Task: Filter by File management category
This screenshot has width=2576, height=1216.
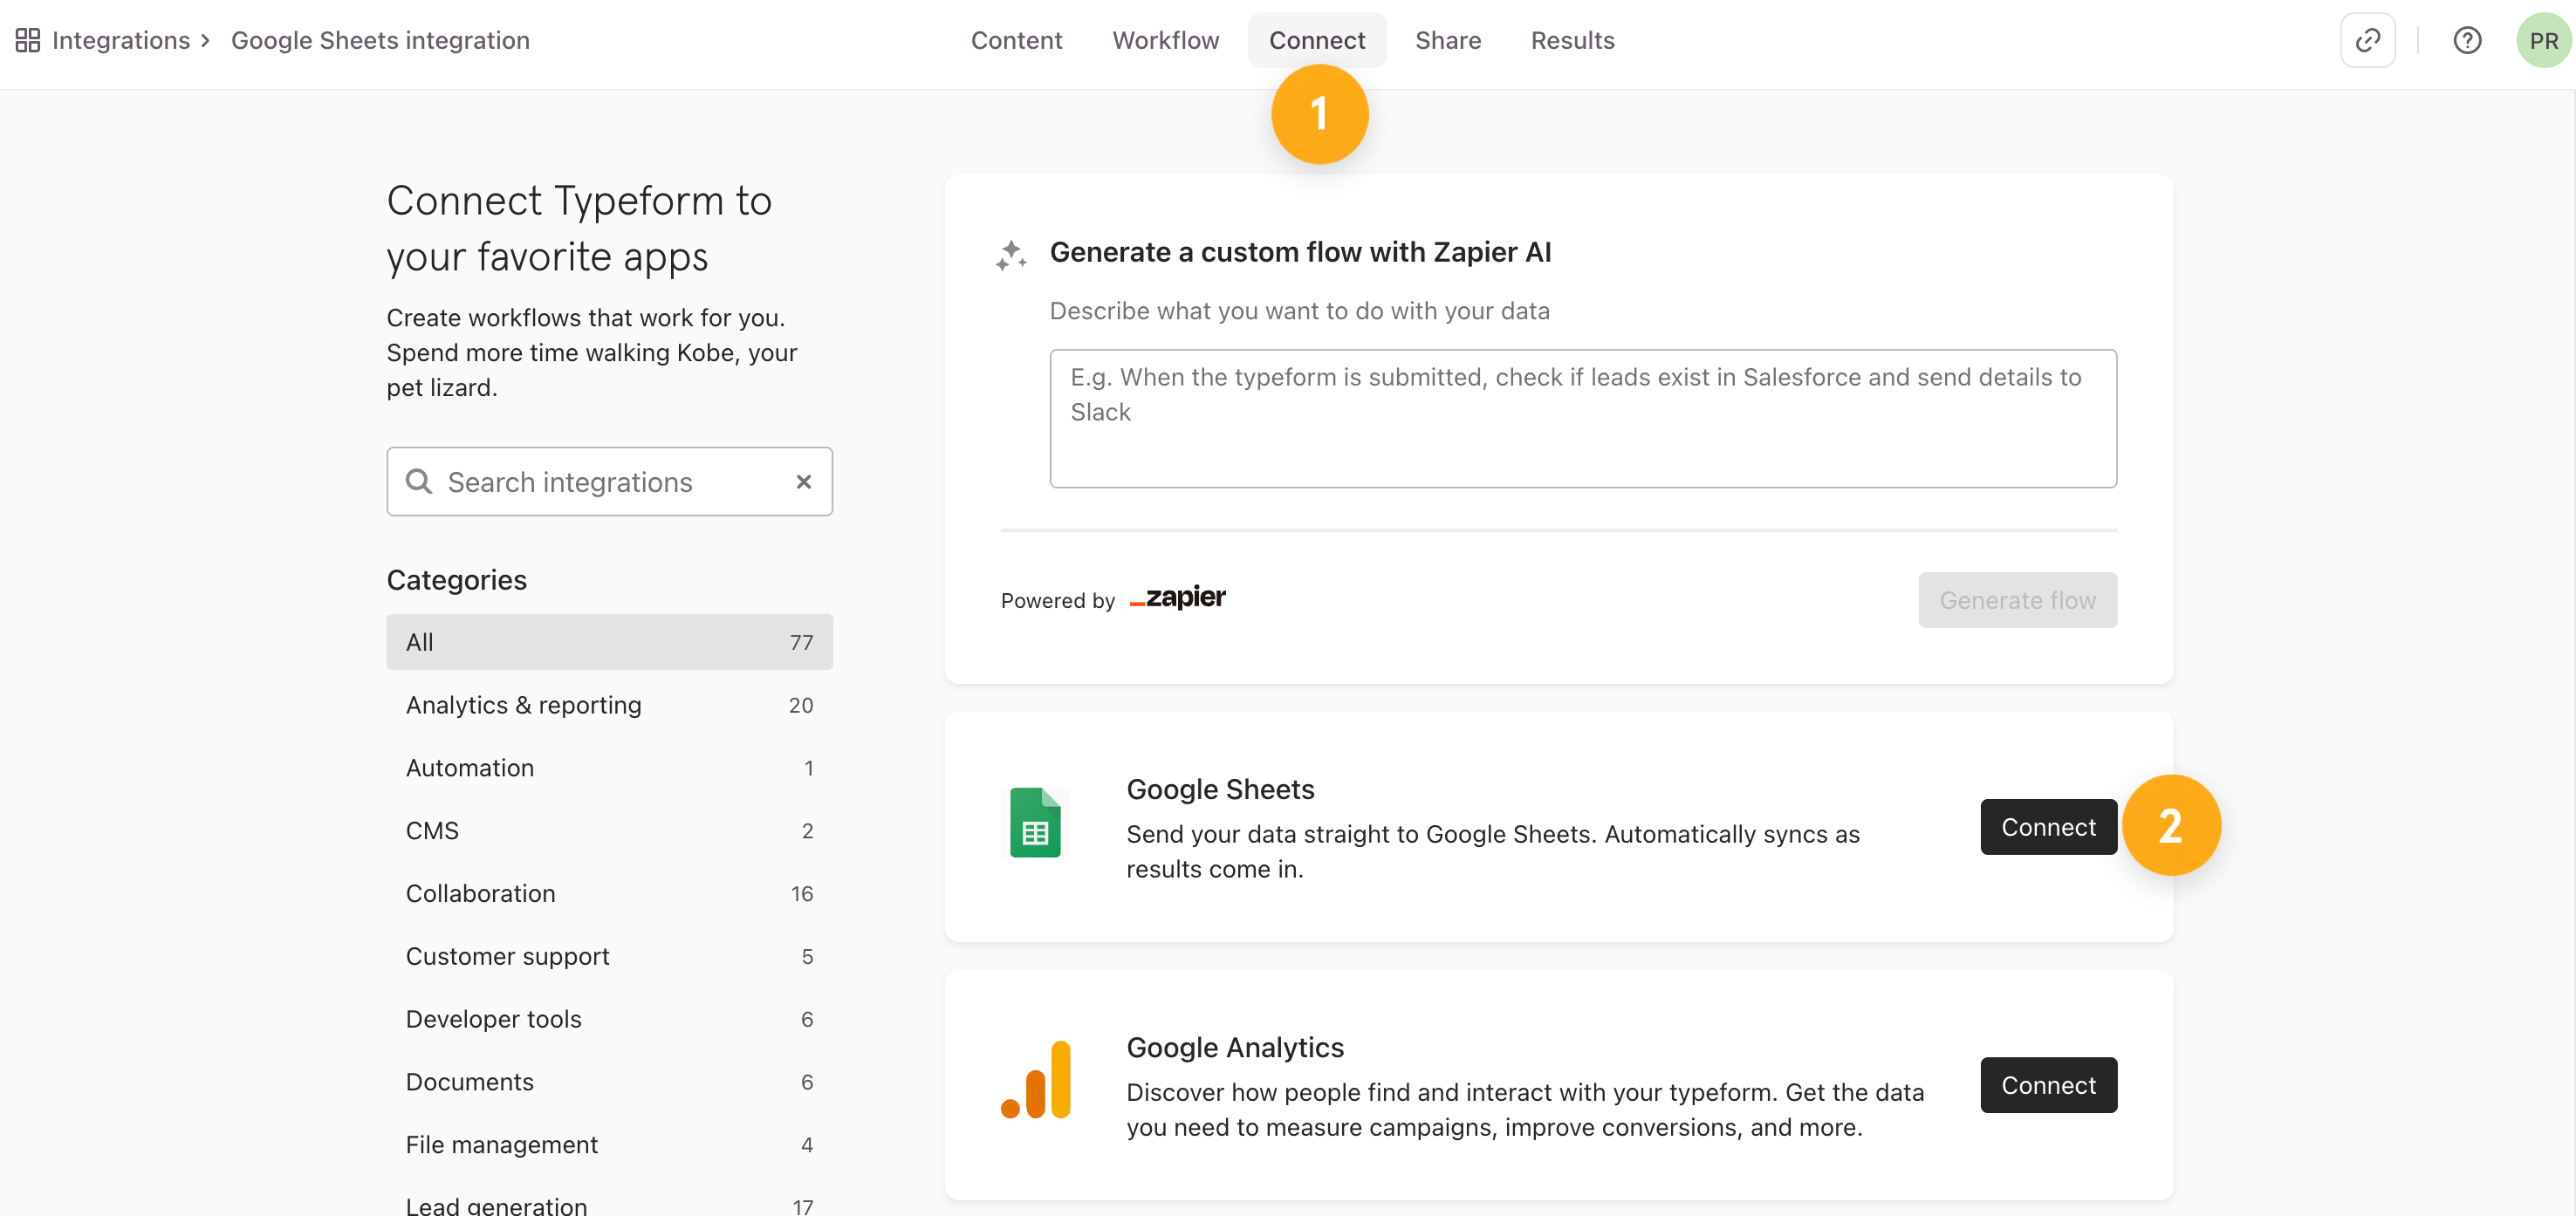Action: tap(609, 1144)
